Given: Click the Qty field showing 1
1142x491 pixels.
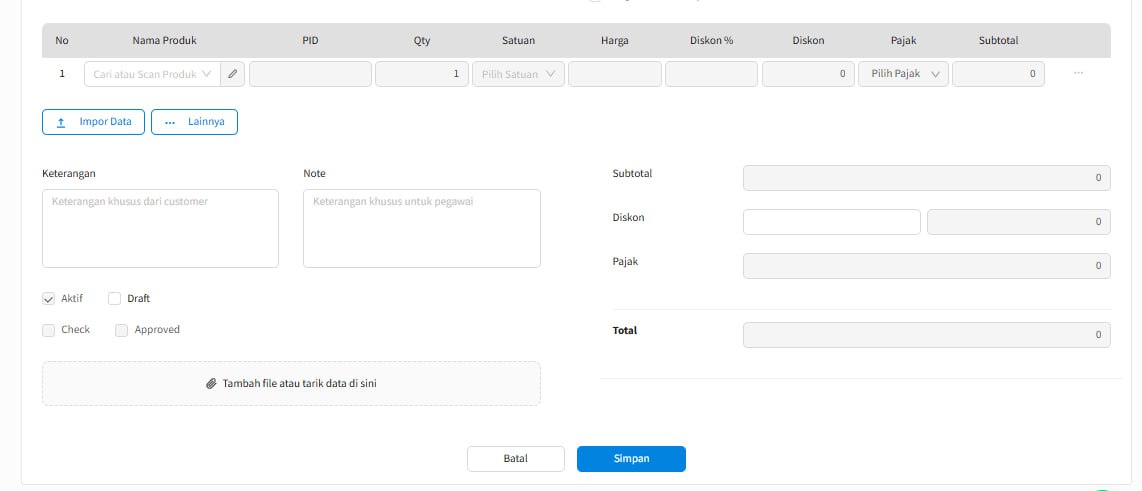Looking at the screenshot, I should click(x=422, y=74).
